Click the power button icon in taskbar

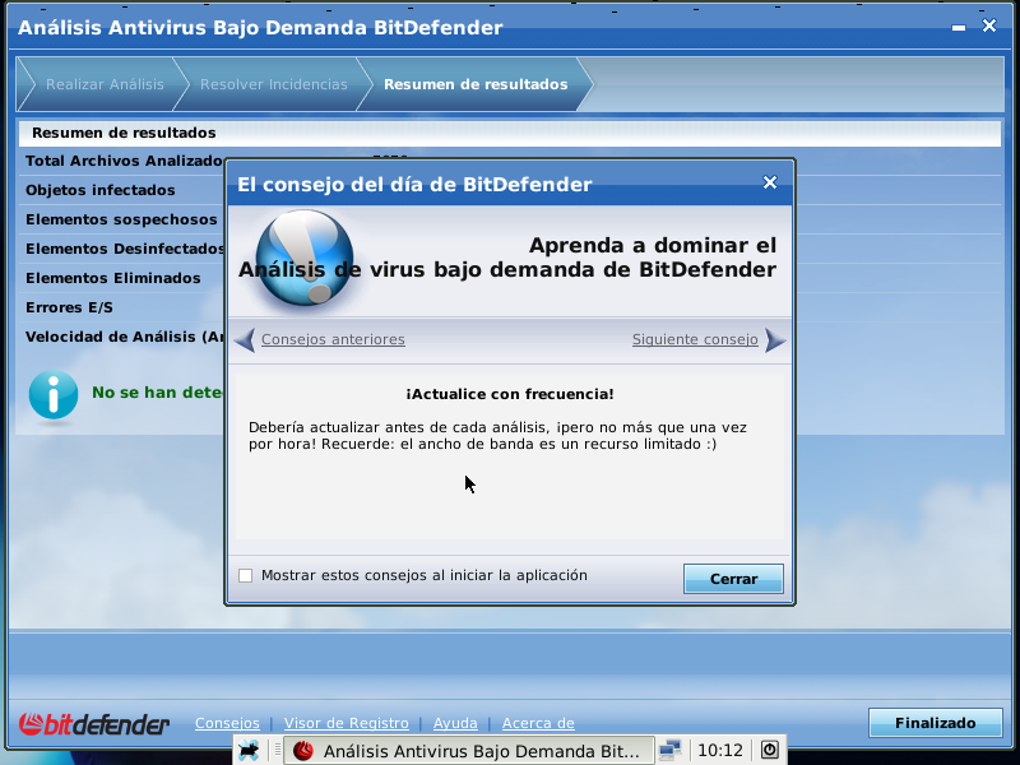pyautogui.click(x=769, y=750)
